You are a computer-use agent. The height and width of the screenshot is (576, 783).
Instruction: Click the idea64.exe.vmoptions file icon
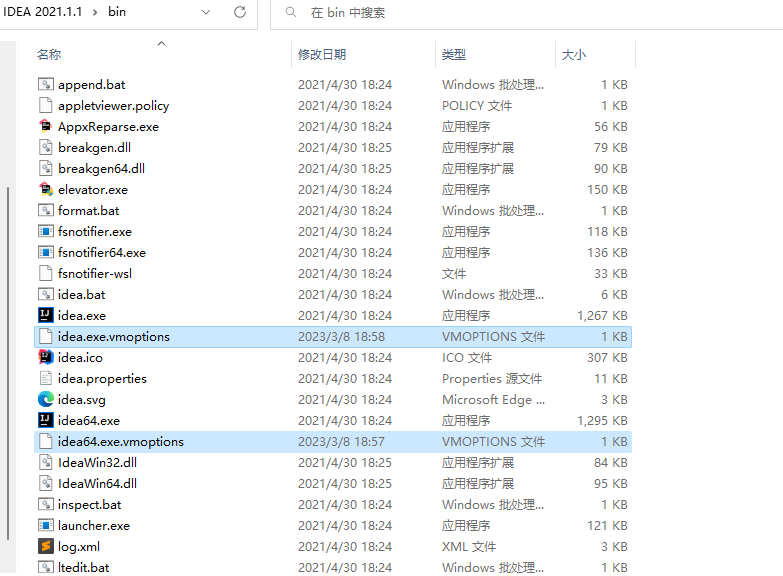coord(45,441)
